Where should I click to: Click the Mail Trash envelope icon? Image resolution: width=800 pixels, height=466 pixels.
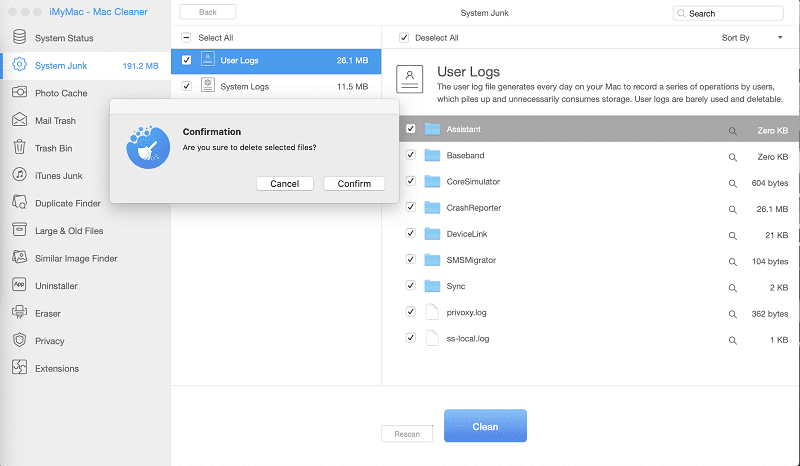[x=19, y=120]
